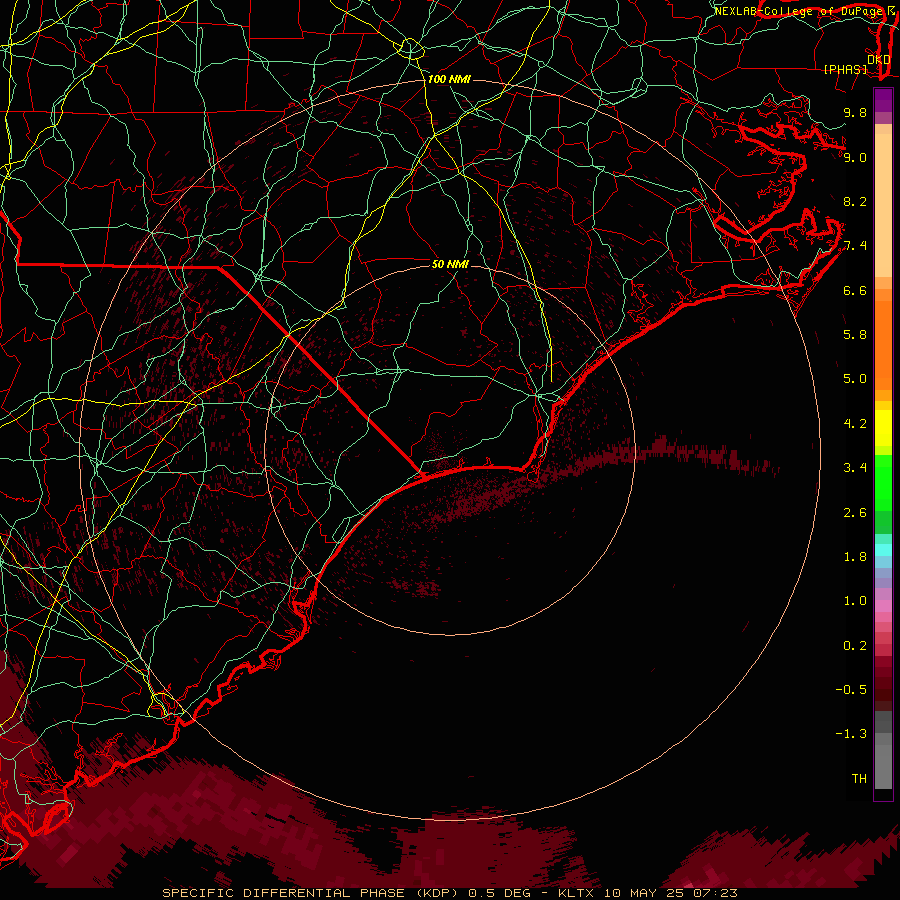Click the cyan band of the color bar
This screenshot has width=900, height=900.
883,550
